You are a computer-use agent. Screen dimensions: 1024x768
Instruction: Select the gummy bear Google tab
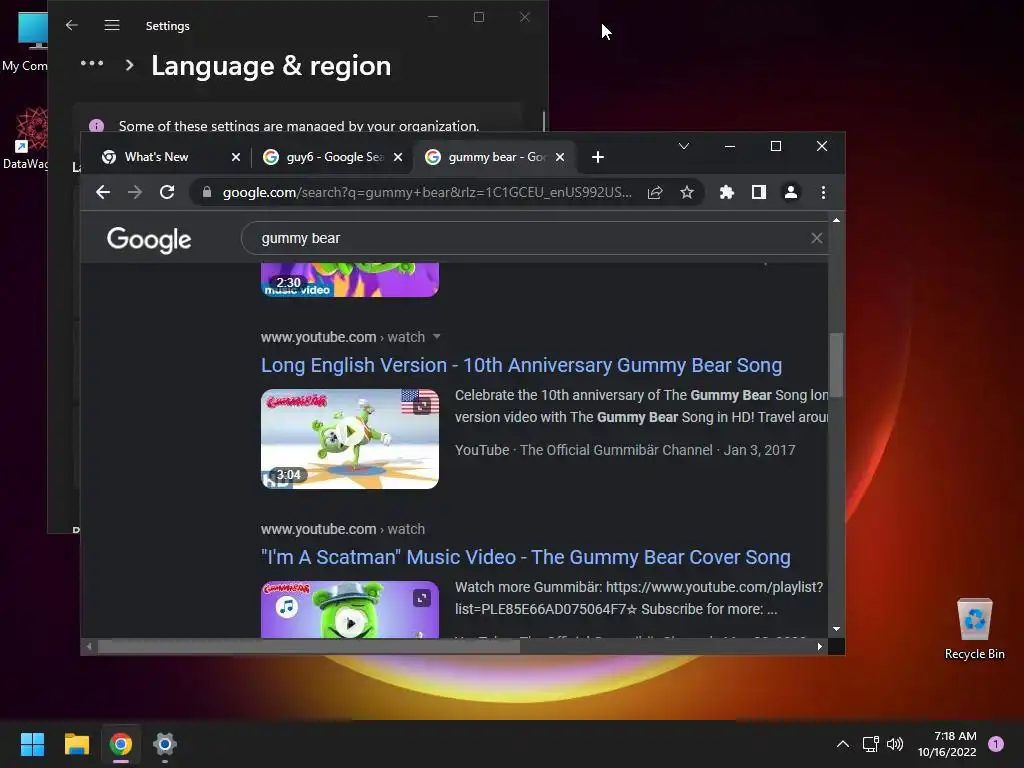point(496,157)
